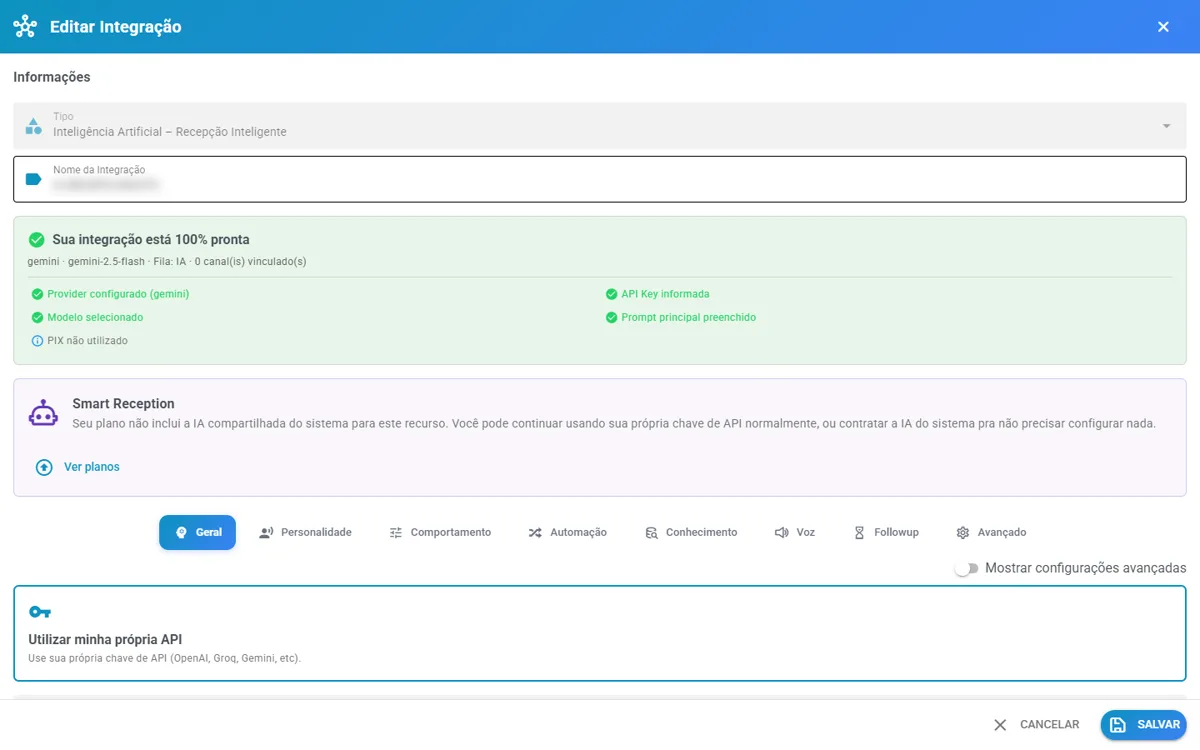
Task: Click 'Sua integração está 100% pronta' heading
Action: [151, 240]
